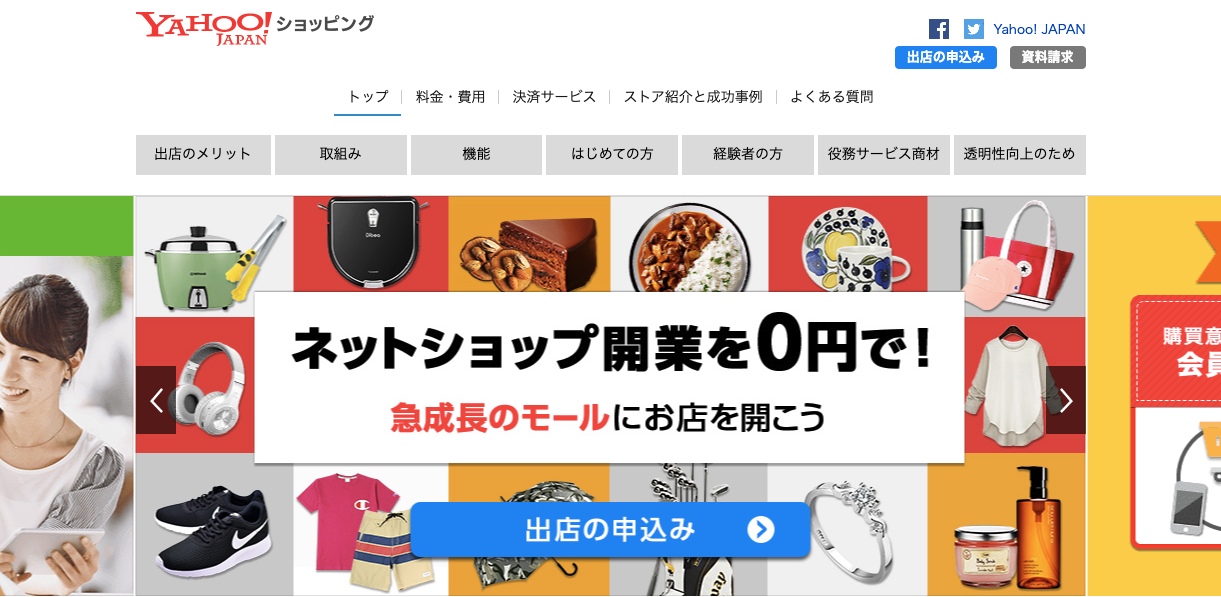Open the Twitter icon link
This screenshot has height=597, width=1221.
pos(974,29)
